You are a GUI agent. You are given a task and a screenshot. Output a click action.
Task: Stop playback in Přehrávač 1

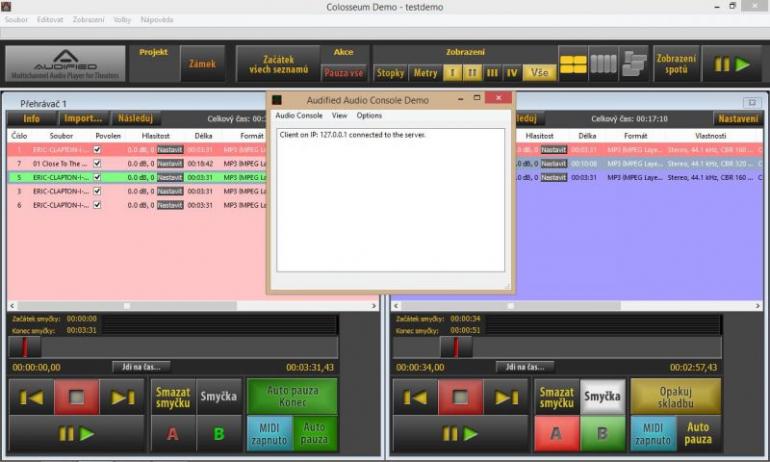(x=77, y=397)
